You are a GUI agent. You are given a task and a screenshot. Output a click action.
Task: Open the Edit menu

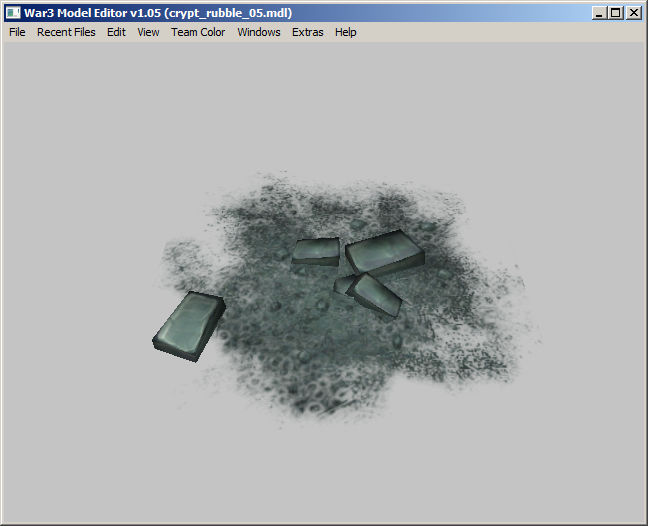[116, 32]
